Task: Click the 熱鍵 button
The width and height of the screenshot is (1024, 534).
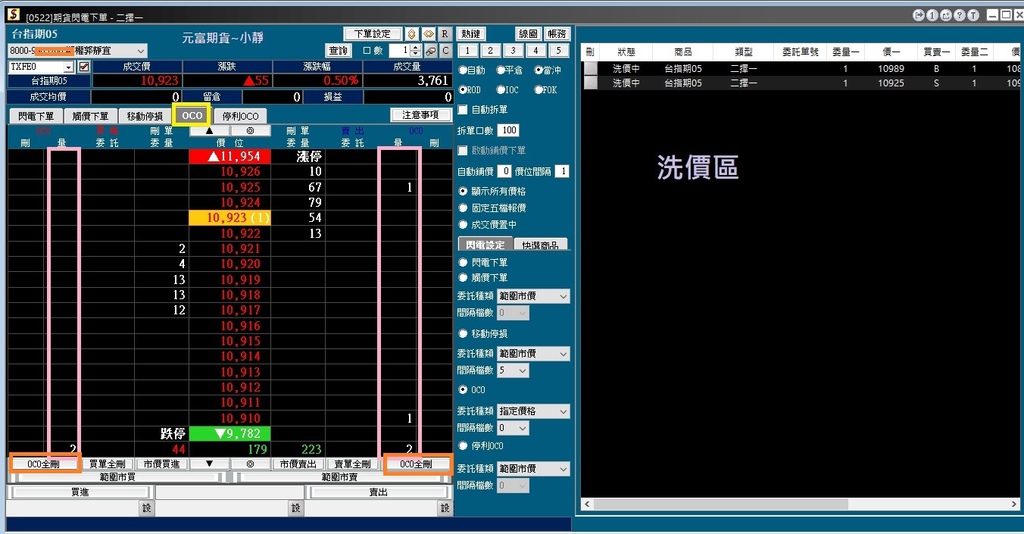Action: pyautogui.click(x=471, y=34)
